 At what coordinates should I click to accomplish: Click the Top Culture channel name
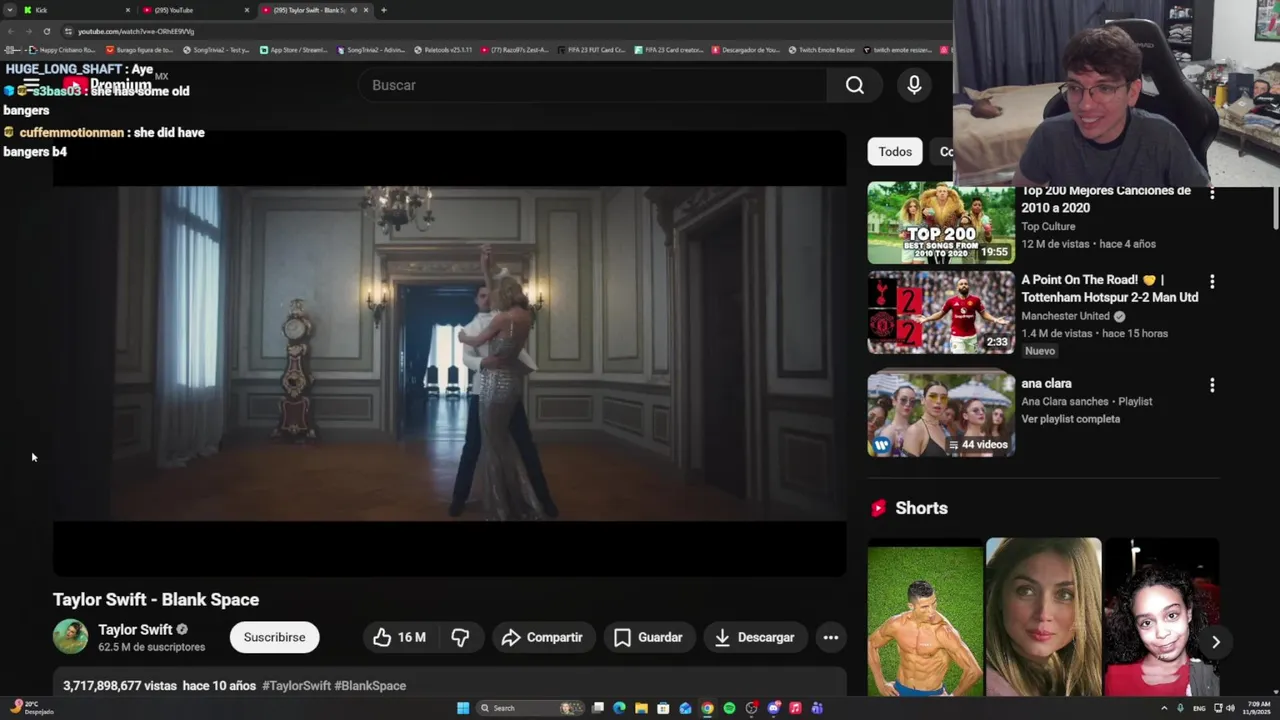pyautogui.click(x=1048, y=226)
